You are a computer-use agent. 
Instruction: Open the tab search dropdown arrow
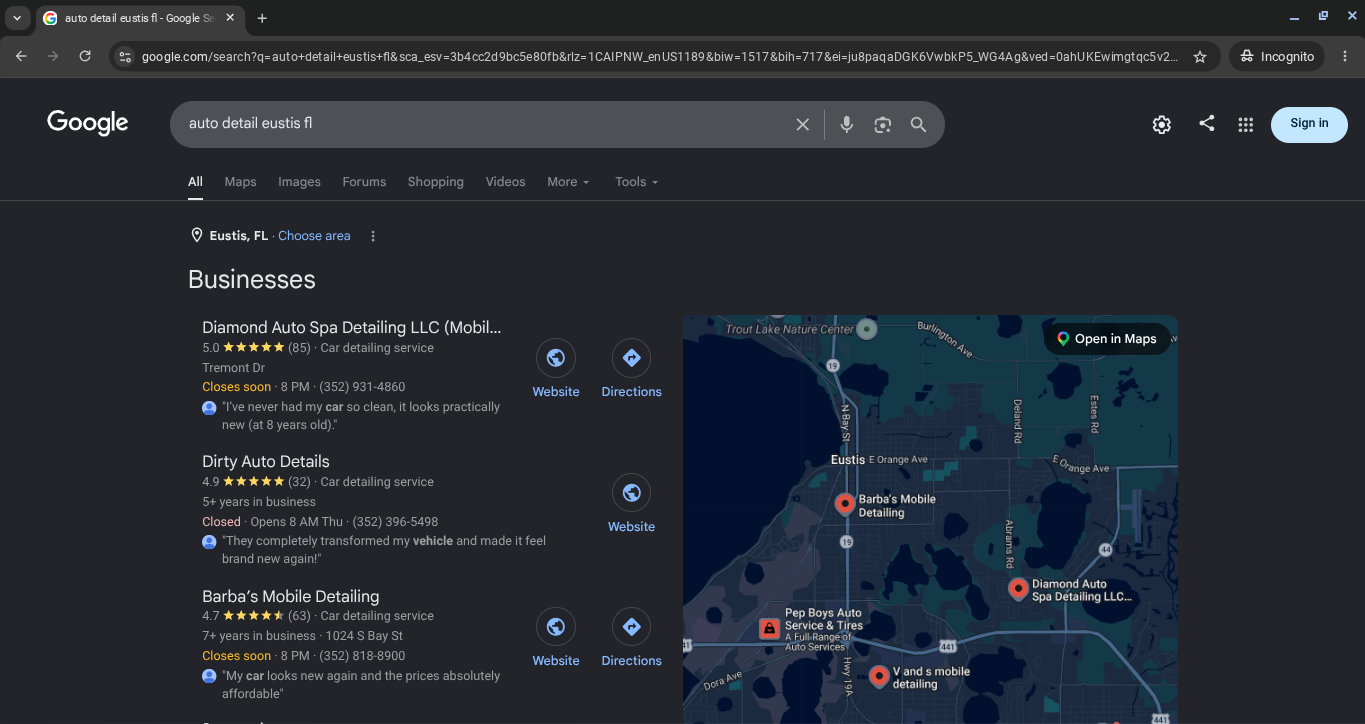[x=17, y=18]
